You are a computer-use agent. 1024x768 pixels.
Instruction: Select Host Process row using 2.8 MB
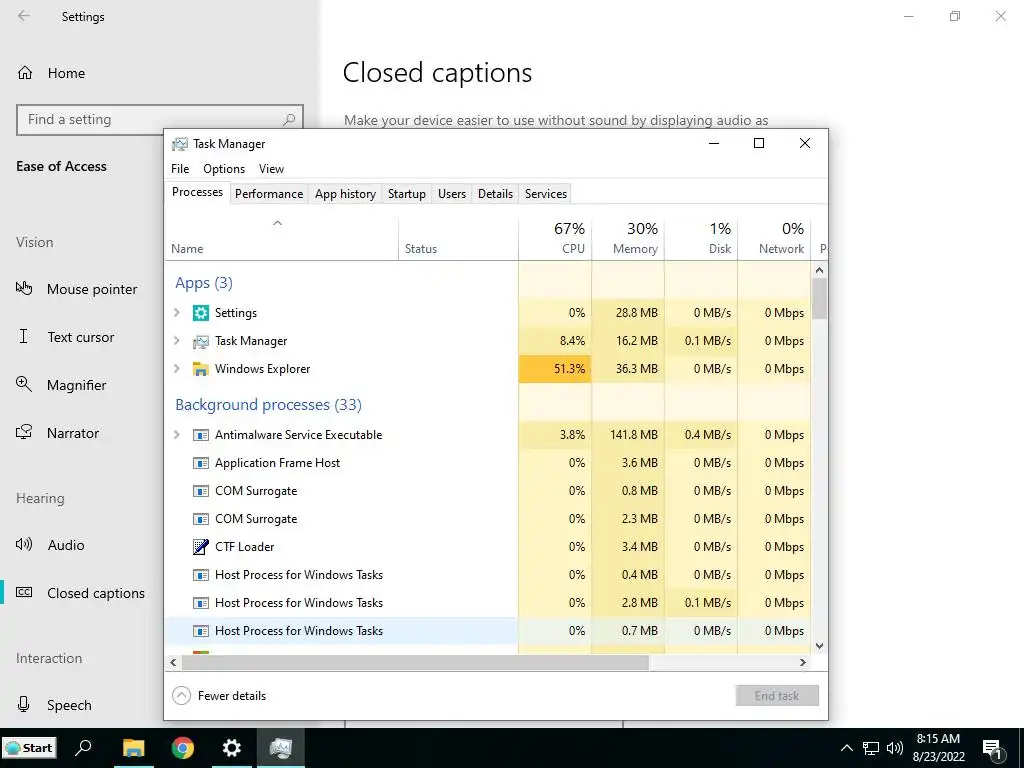487,603
